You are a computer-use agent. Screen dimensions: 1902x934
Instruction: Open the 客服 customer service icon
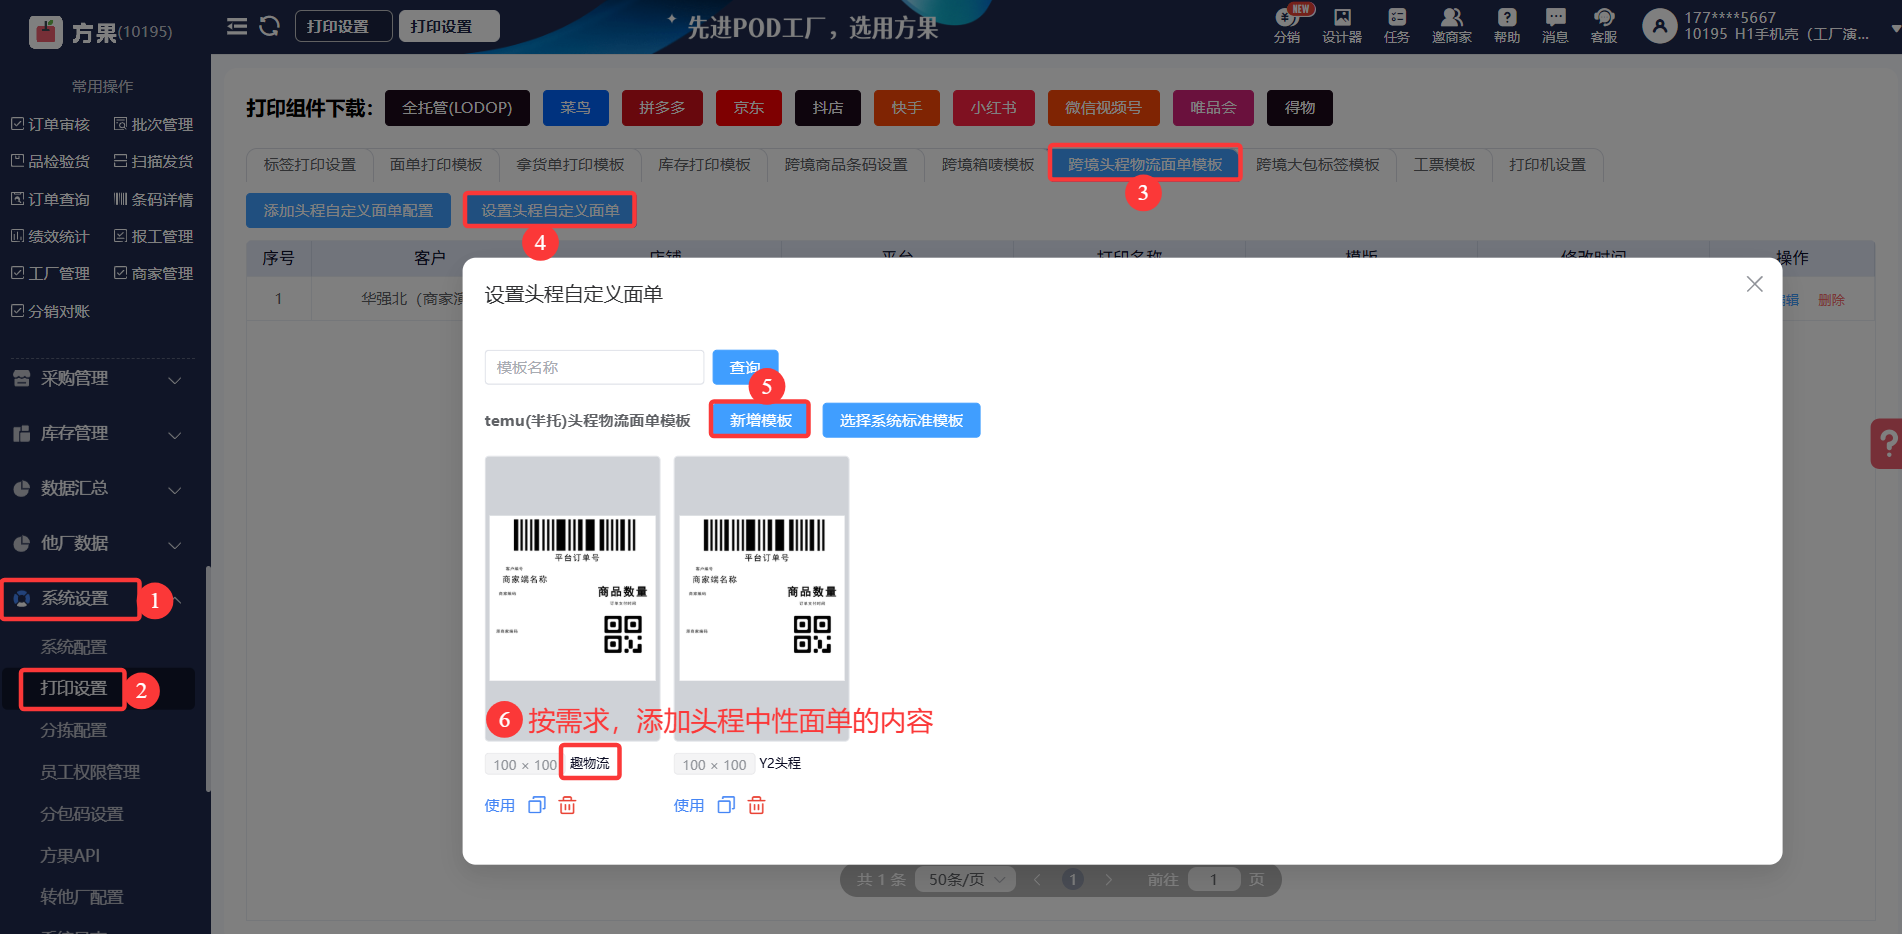click(1604, 26)
